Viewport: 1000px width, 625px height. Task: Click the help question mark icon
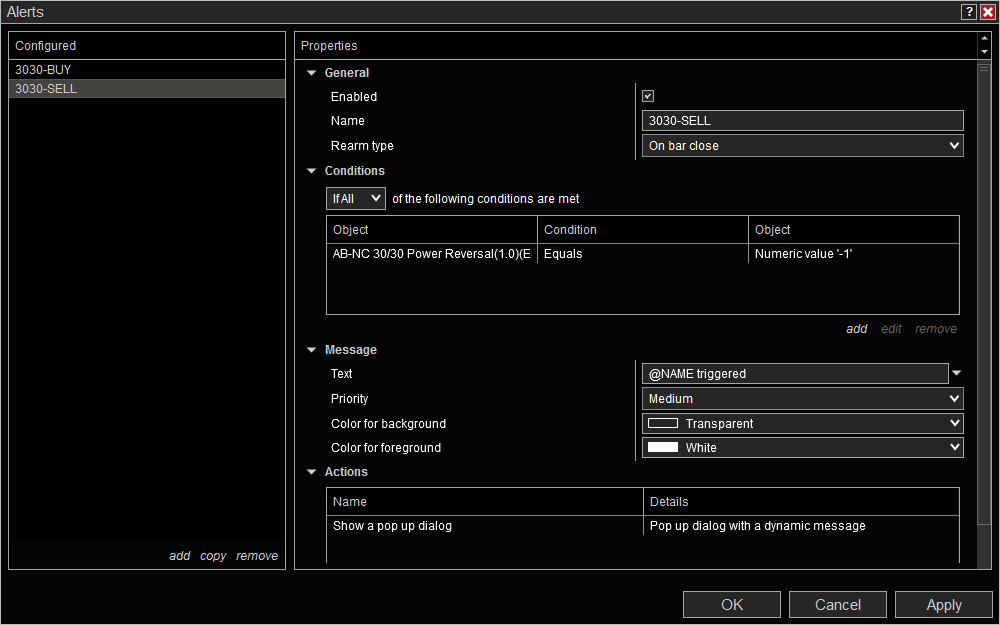969,12
